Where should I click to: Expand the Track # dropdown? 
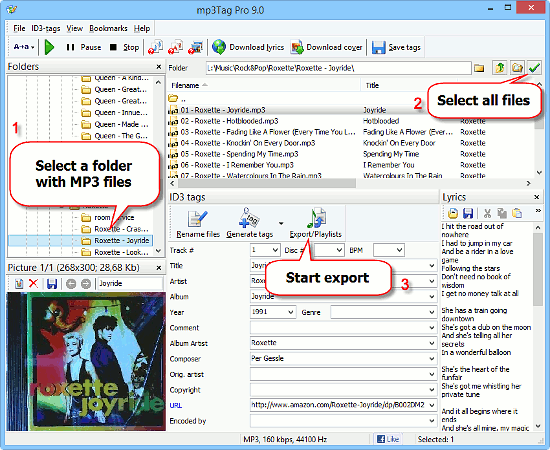pos(275,250)
